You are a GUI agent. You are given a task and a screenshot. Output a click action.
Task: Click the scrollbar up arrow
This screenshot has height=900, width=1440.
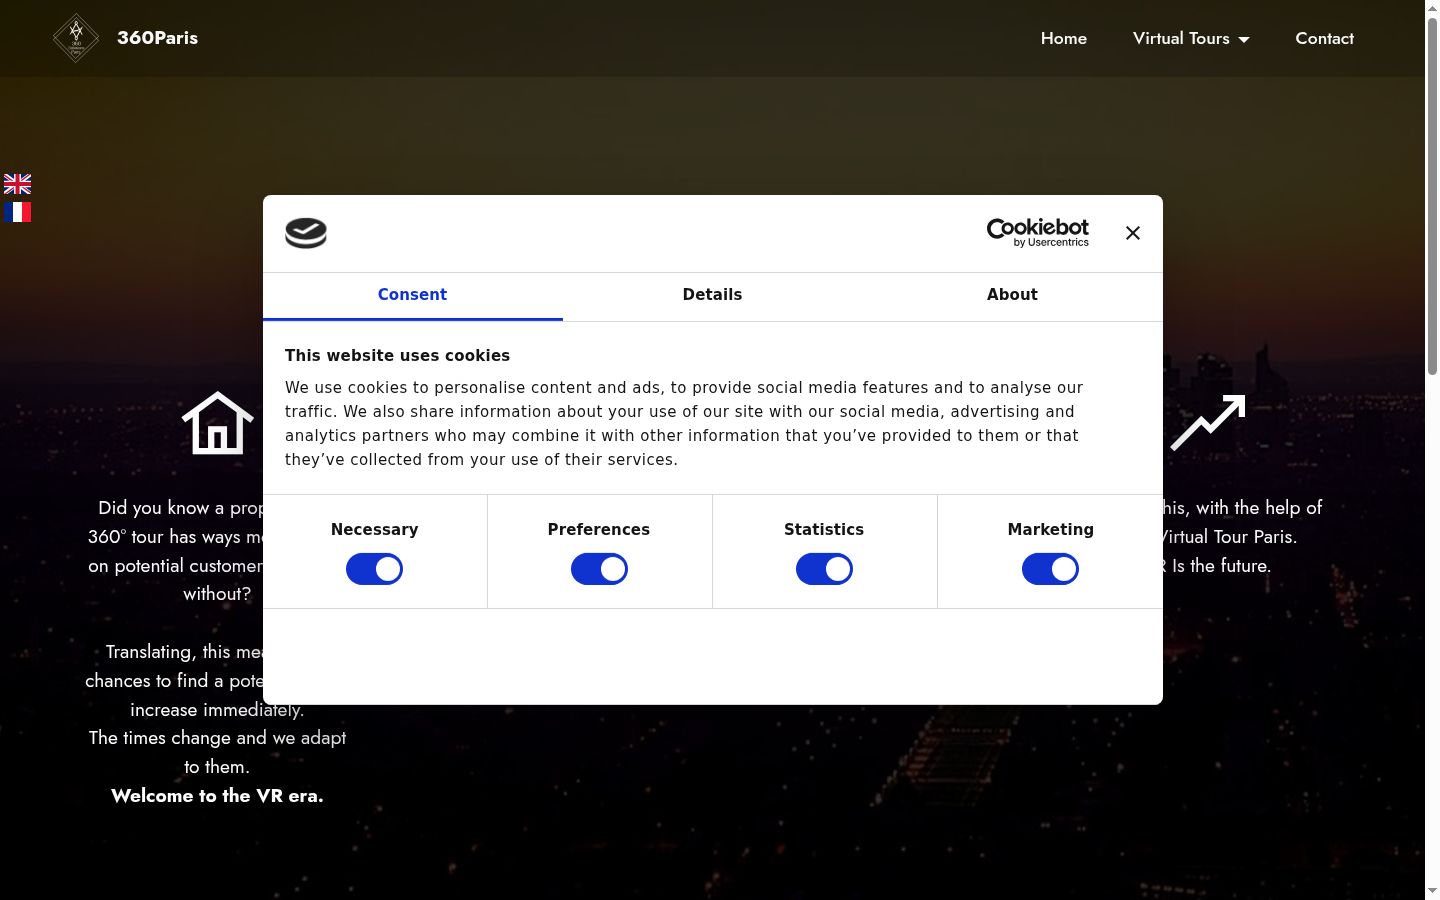coord(1432,8)
